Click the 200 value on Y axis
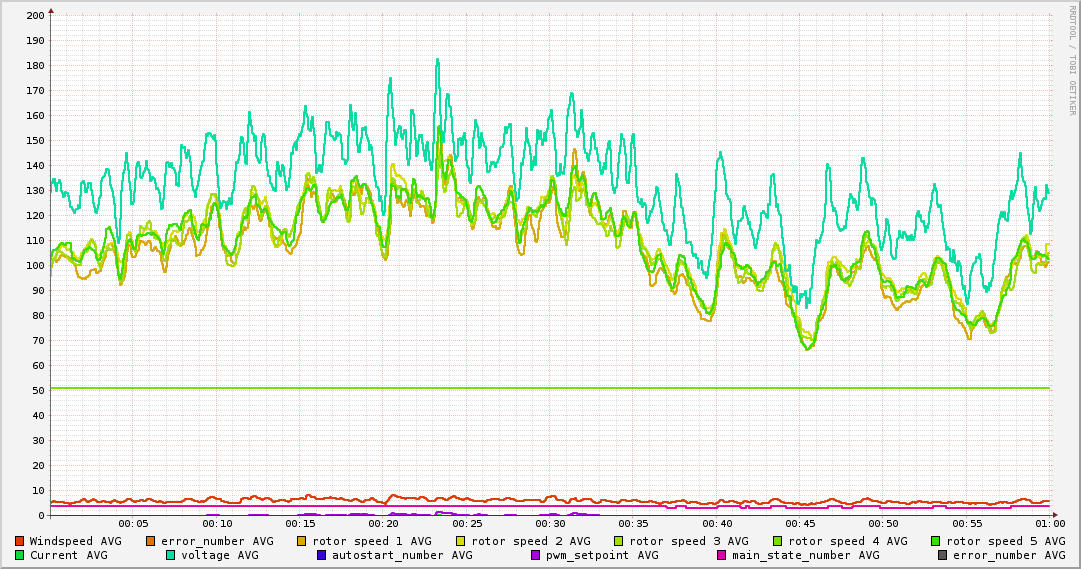1081x569 pixels. [x=35, y=16]
